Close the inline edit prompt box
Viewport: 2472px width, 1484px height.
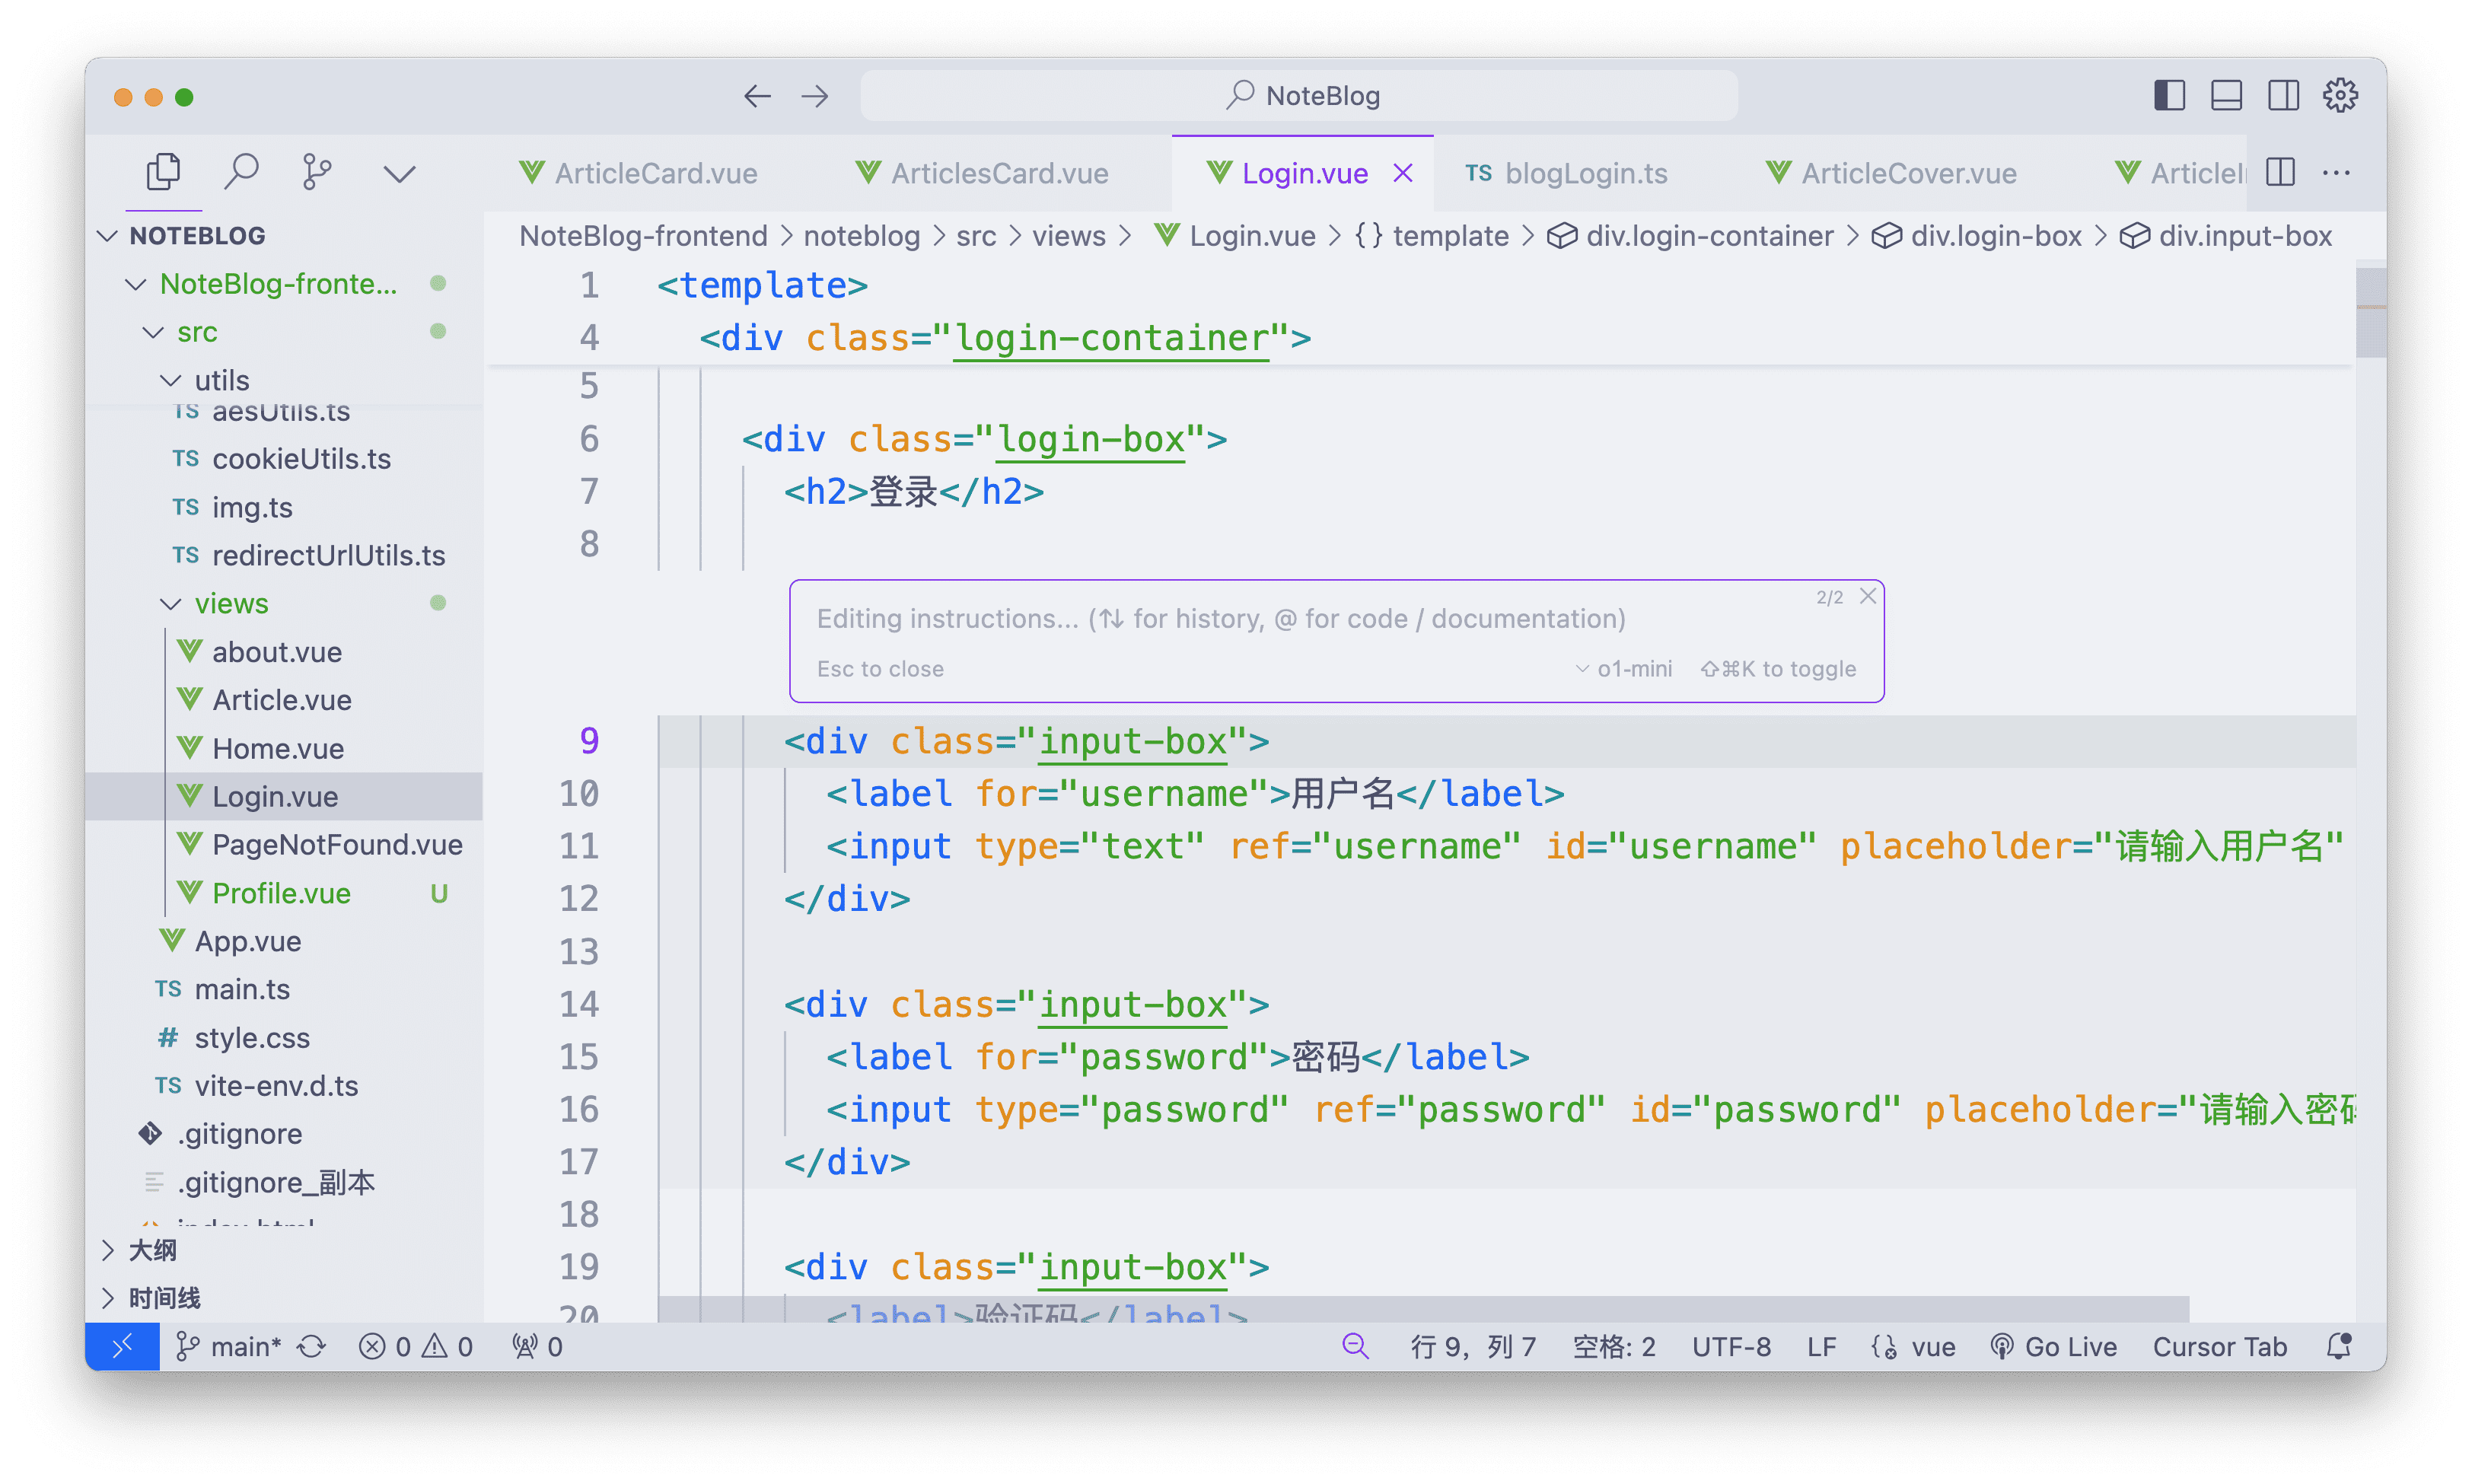[1867, 596]
